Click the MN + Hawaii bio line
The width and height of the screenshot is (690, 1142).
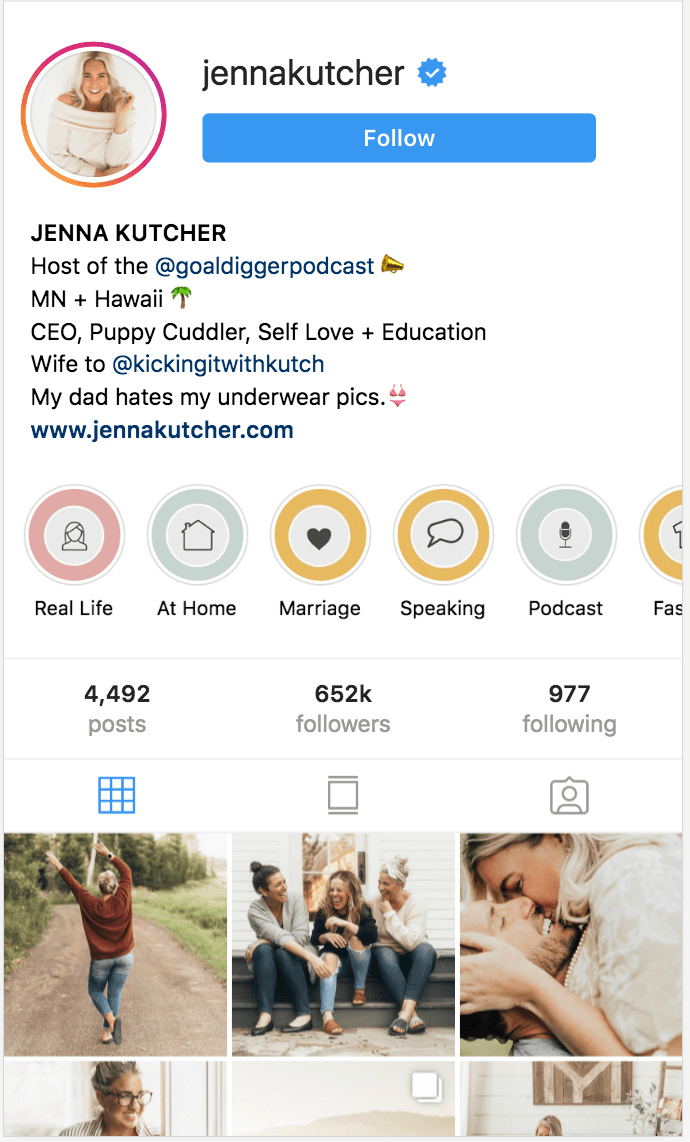tap(111, 299)
